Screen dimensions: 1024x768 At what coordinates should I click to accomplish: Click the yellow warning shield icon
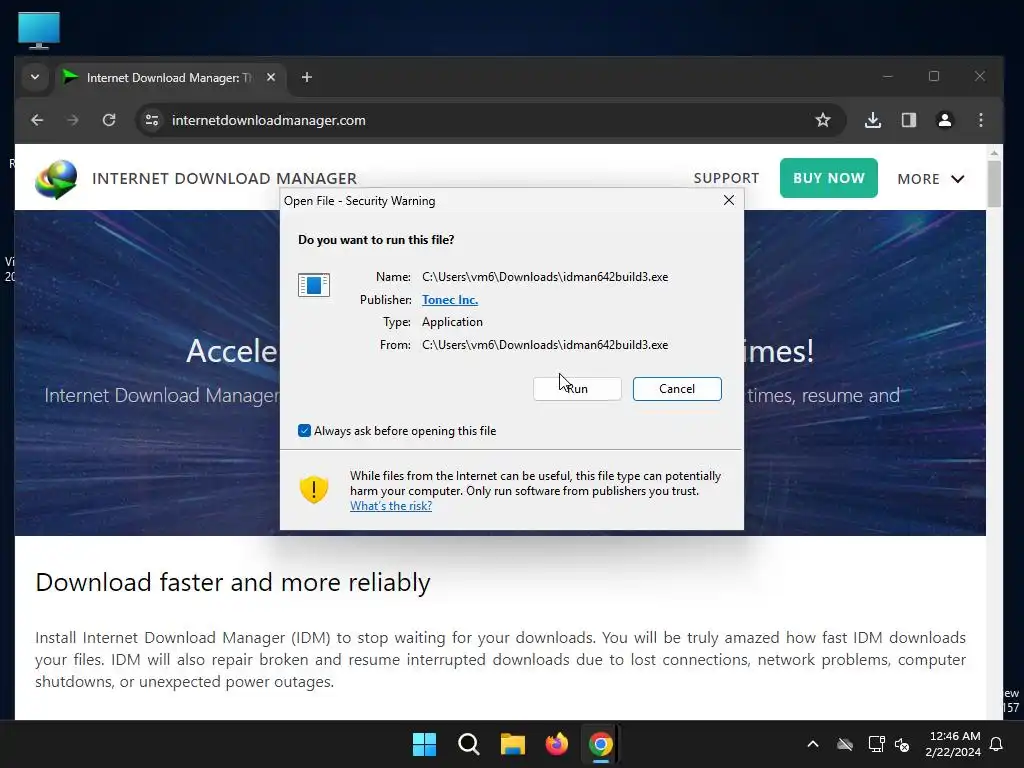pos(313,490)
